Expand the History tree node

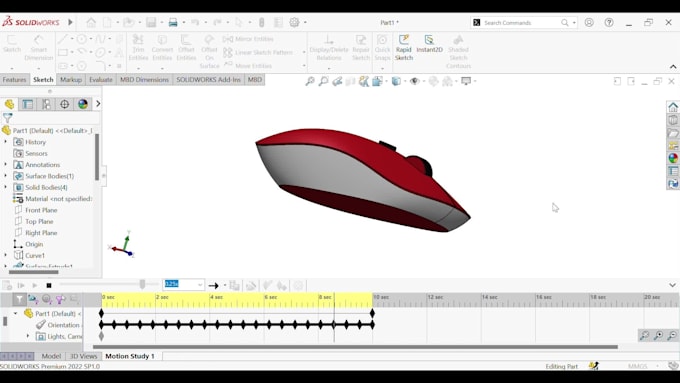tap(6, 142)
